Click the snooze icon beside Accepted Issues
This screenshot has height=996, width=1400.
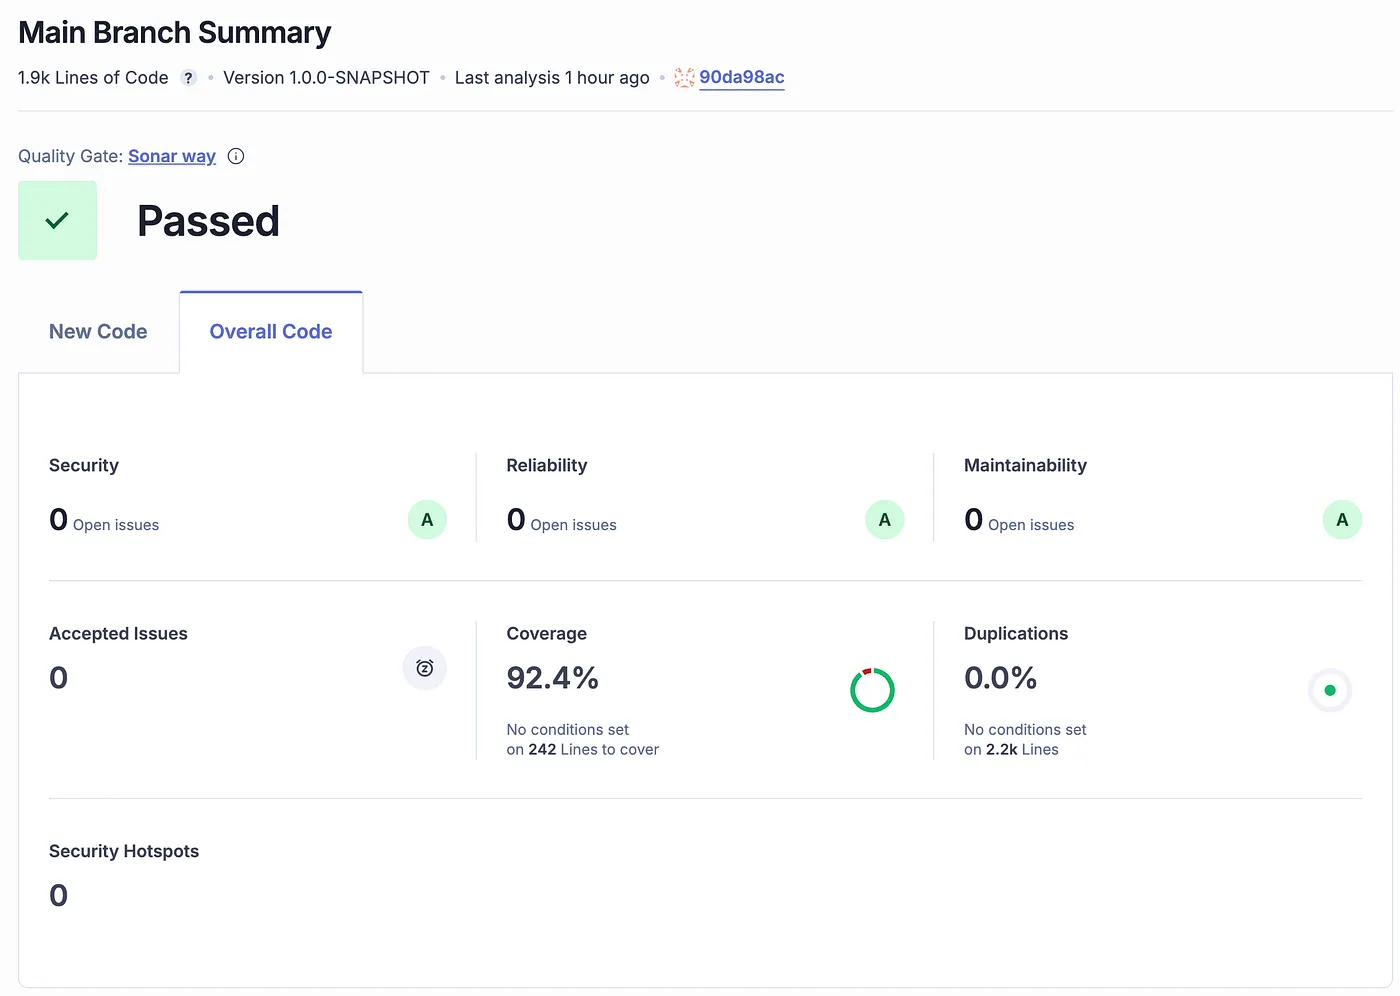point(424,668)
